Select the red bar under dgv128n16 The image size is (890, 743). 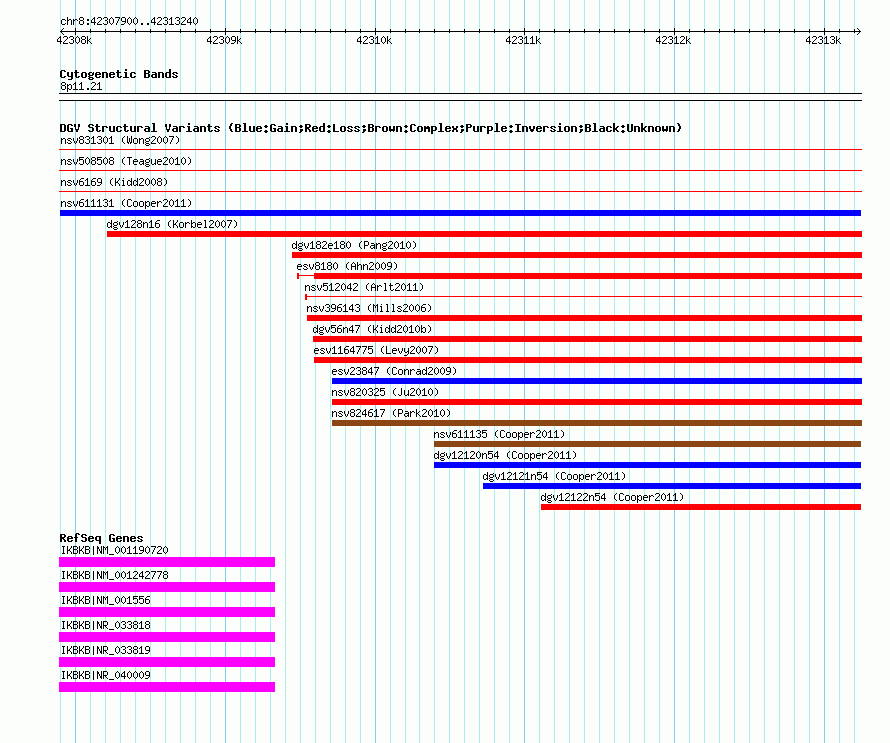pos(484,234)
